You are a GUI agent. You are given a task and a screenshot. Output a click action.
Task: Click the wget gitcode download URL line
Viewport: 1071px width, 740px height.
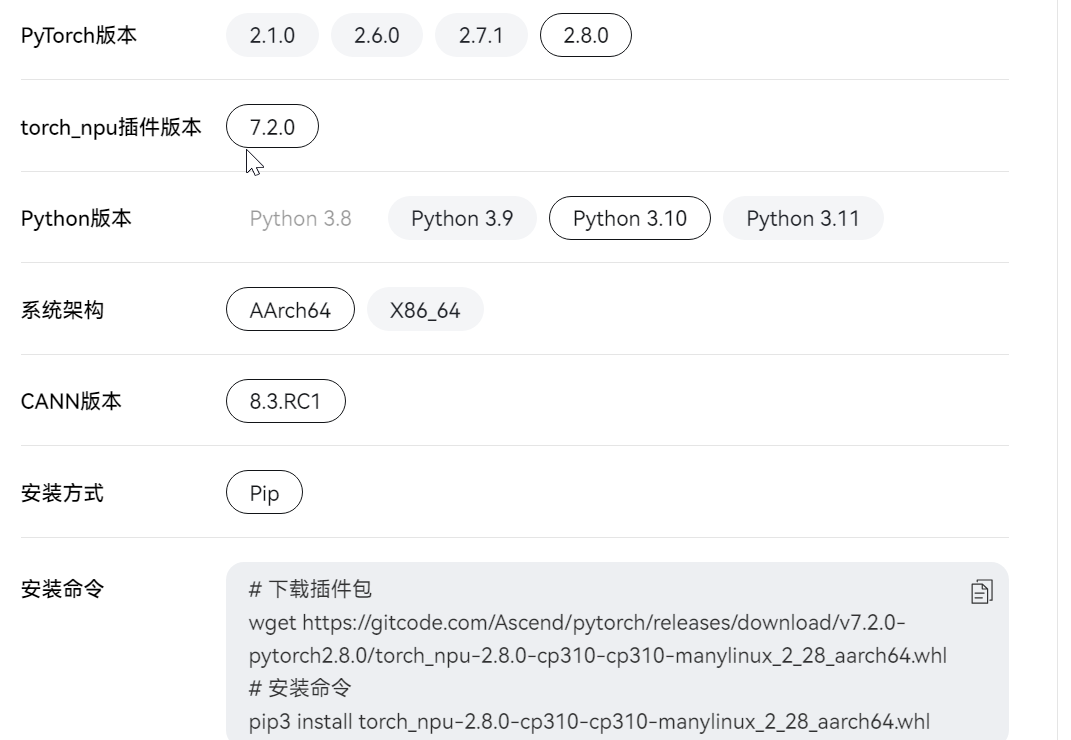pyautogui.click(x=577, y=622)
